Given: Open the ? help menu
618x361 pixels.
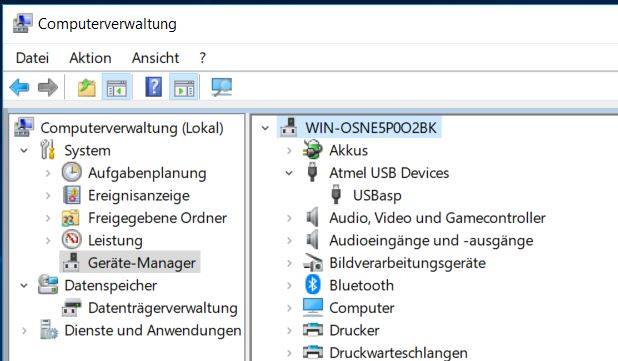Looking at the screenshot, I should tap(202, 58).
